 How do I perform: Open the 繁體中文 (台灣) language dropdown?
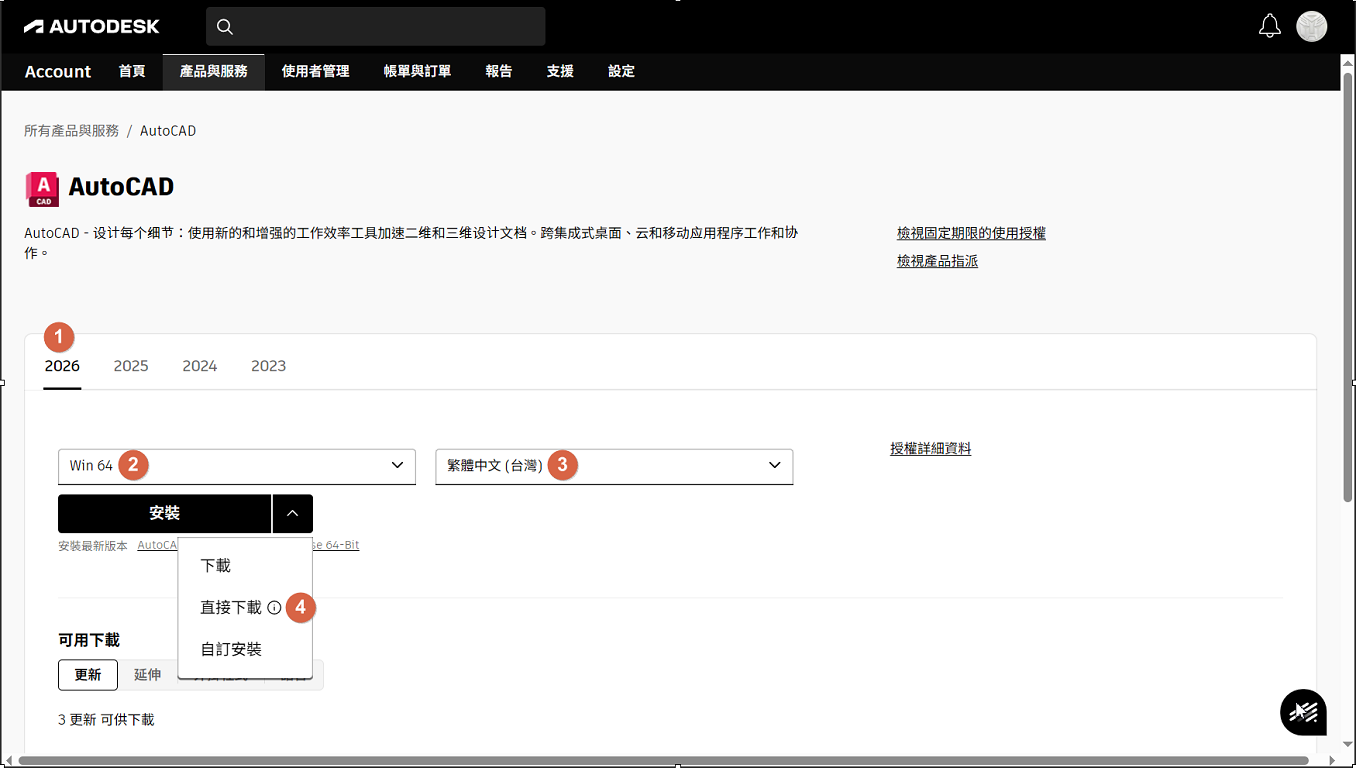point(614,466)
